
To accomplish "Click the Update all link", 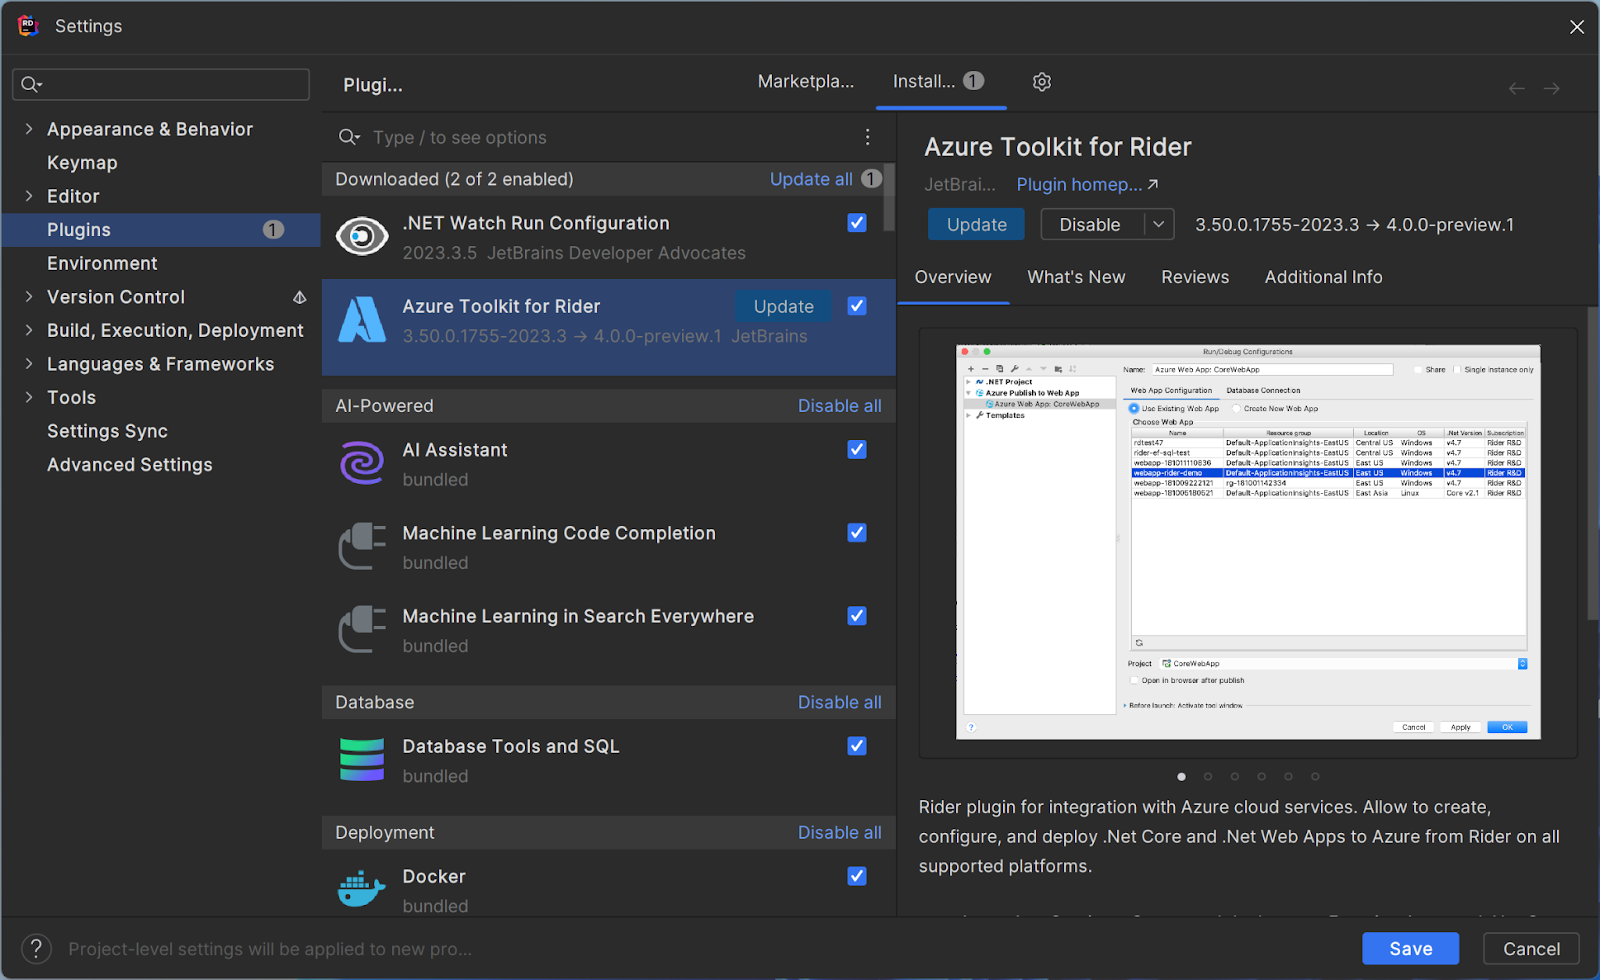I will [x=811, y=179].
